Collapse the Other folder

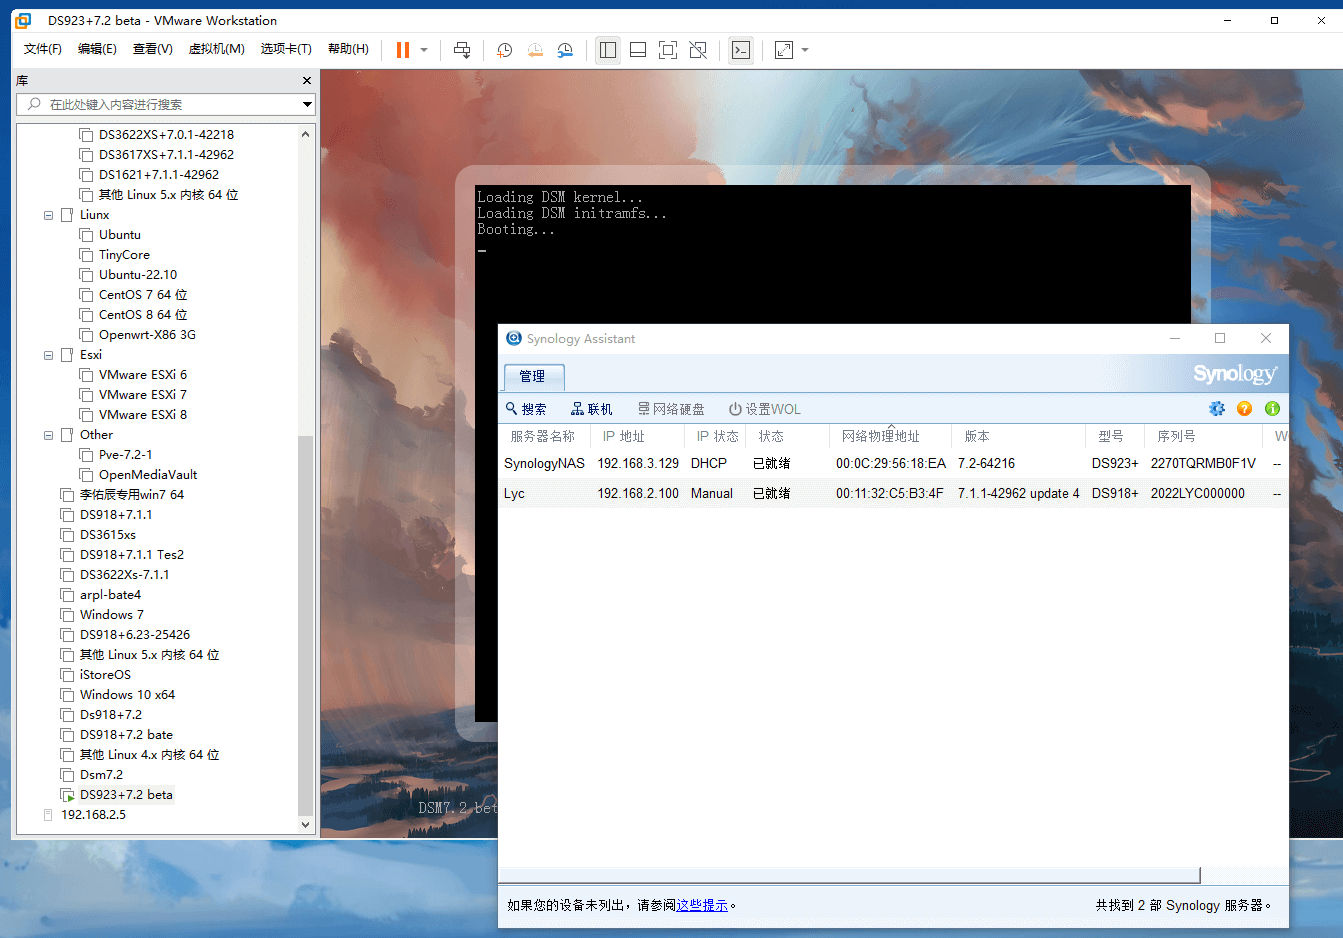pos(48,435)
